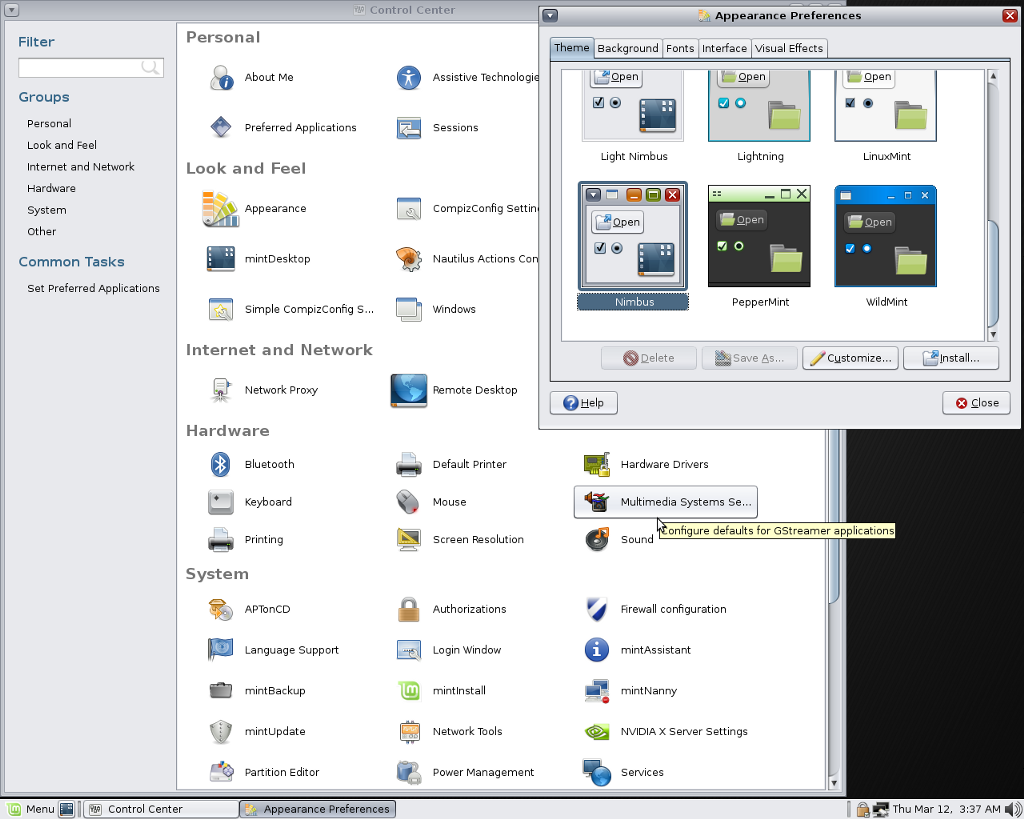Open mintInstall icon
The height and width of the screenshot is (819, 1024).
click(409, 690)
